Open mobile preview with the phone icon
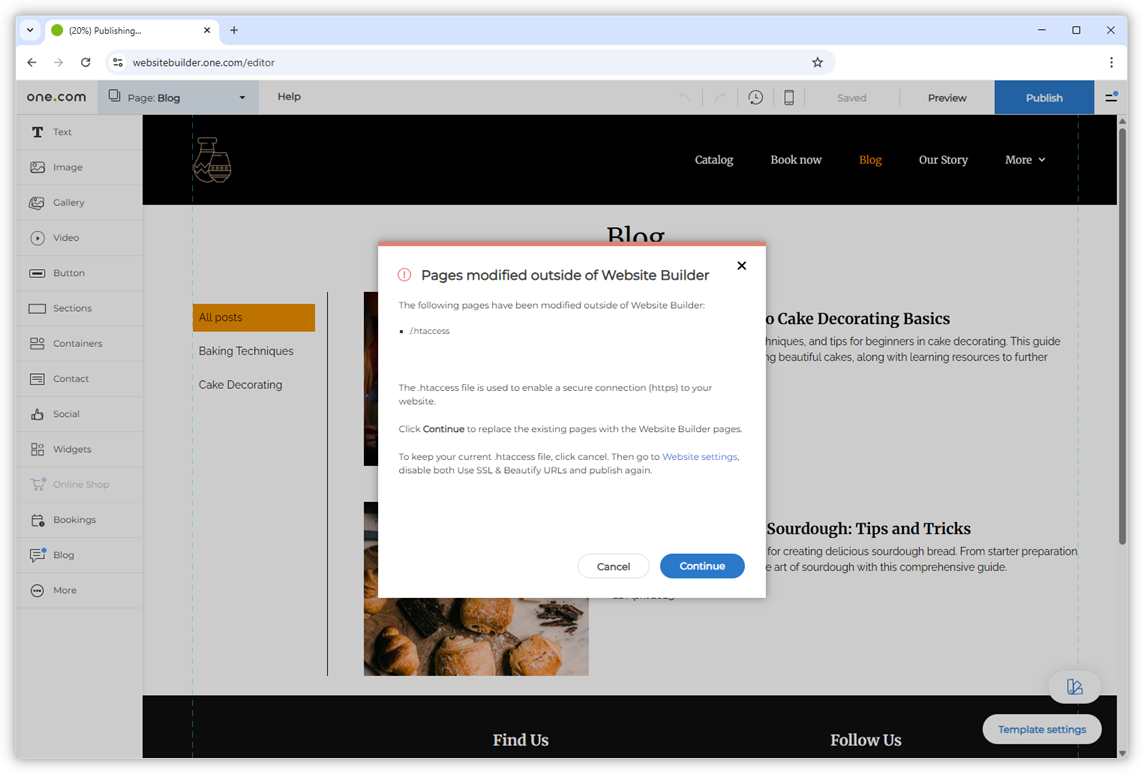The width and height of the screenshot is (1143, 774). pyautogui.click(x=789, y=97)
